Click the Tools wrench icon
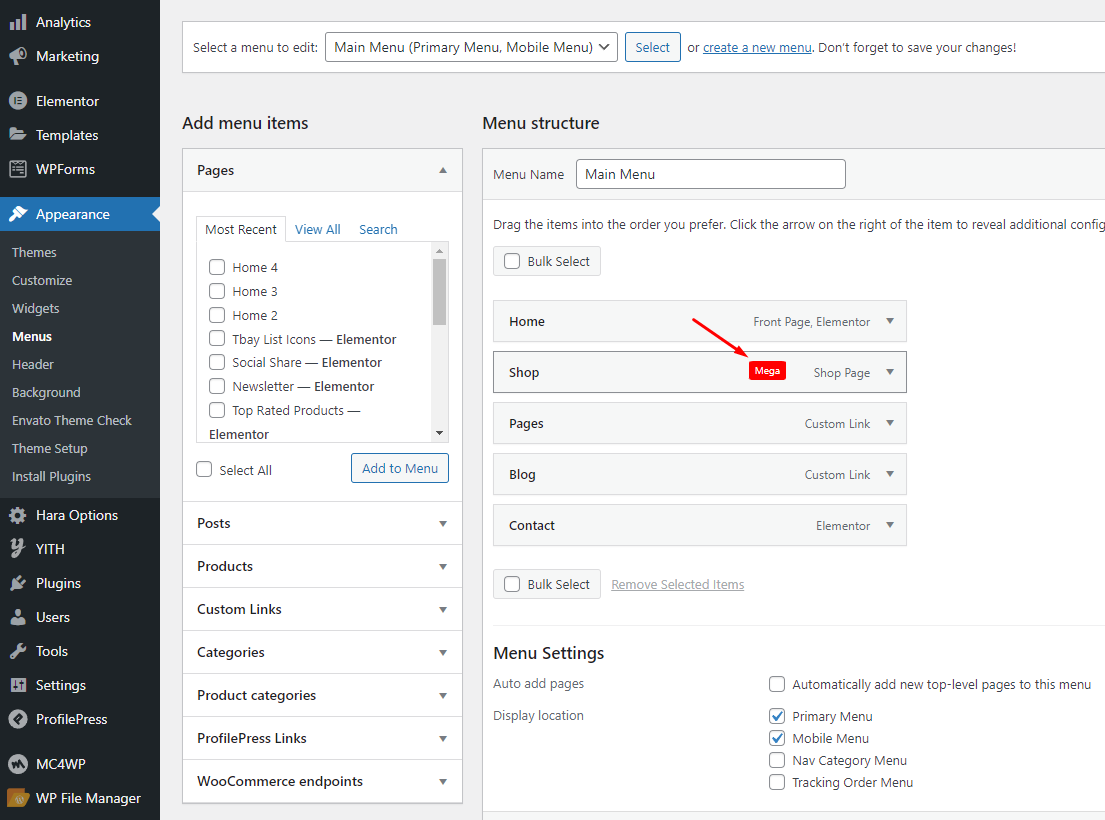This screenshot has width=1105, height=820. (18, 651)
